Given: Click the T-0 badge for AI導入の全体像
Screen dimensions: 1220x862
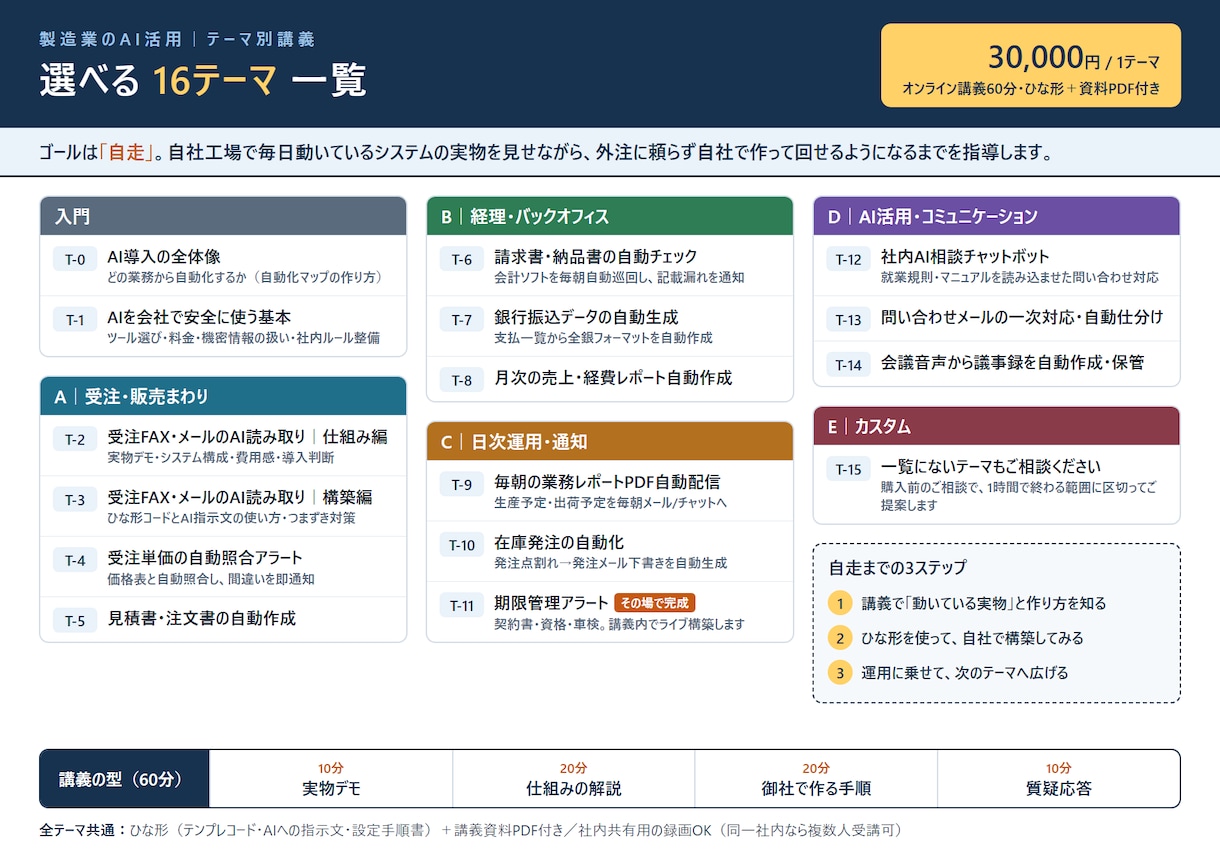Looking at the screenshot, I should (75, 260).
